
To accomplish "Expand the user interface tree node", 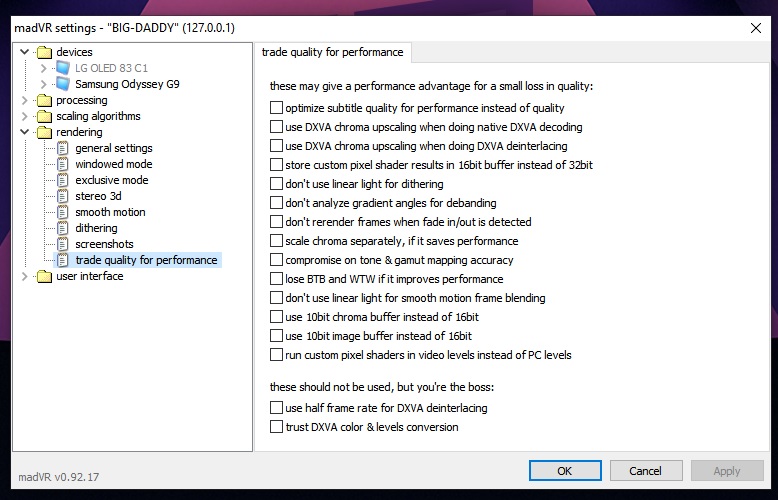I will tap(24, 276).
